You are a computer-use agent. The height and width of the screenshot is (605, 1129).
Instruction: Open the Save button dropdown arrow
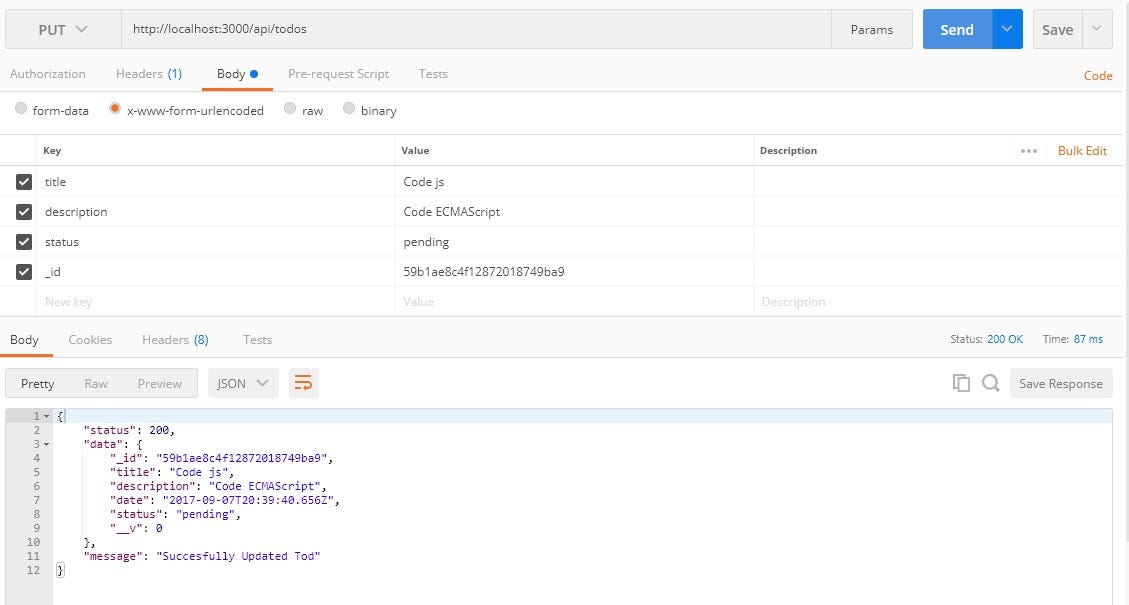pos(1095,29)
